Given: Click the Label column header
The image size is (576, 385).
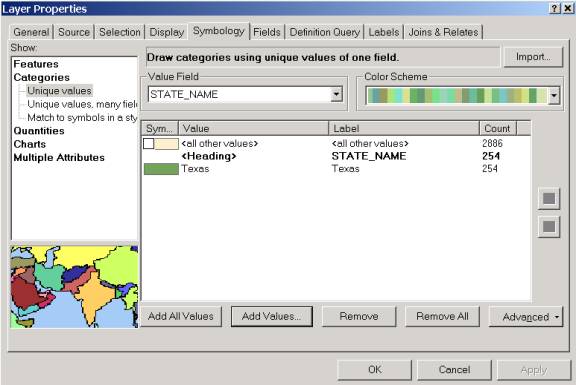Looking at the screenshot, I should [404, 129].
